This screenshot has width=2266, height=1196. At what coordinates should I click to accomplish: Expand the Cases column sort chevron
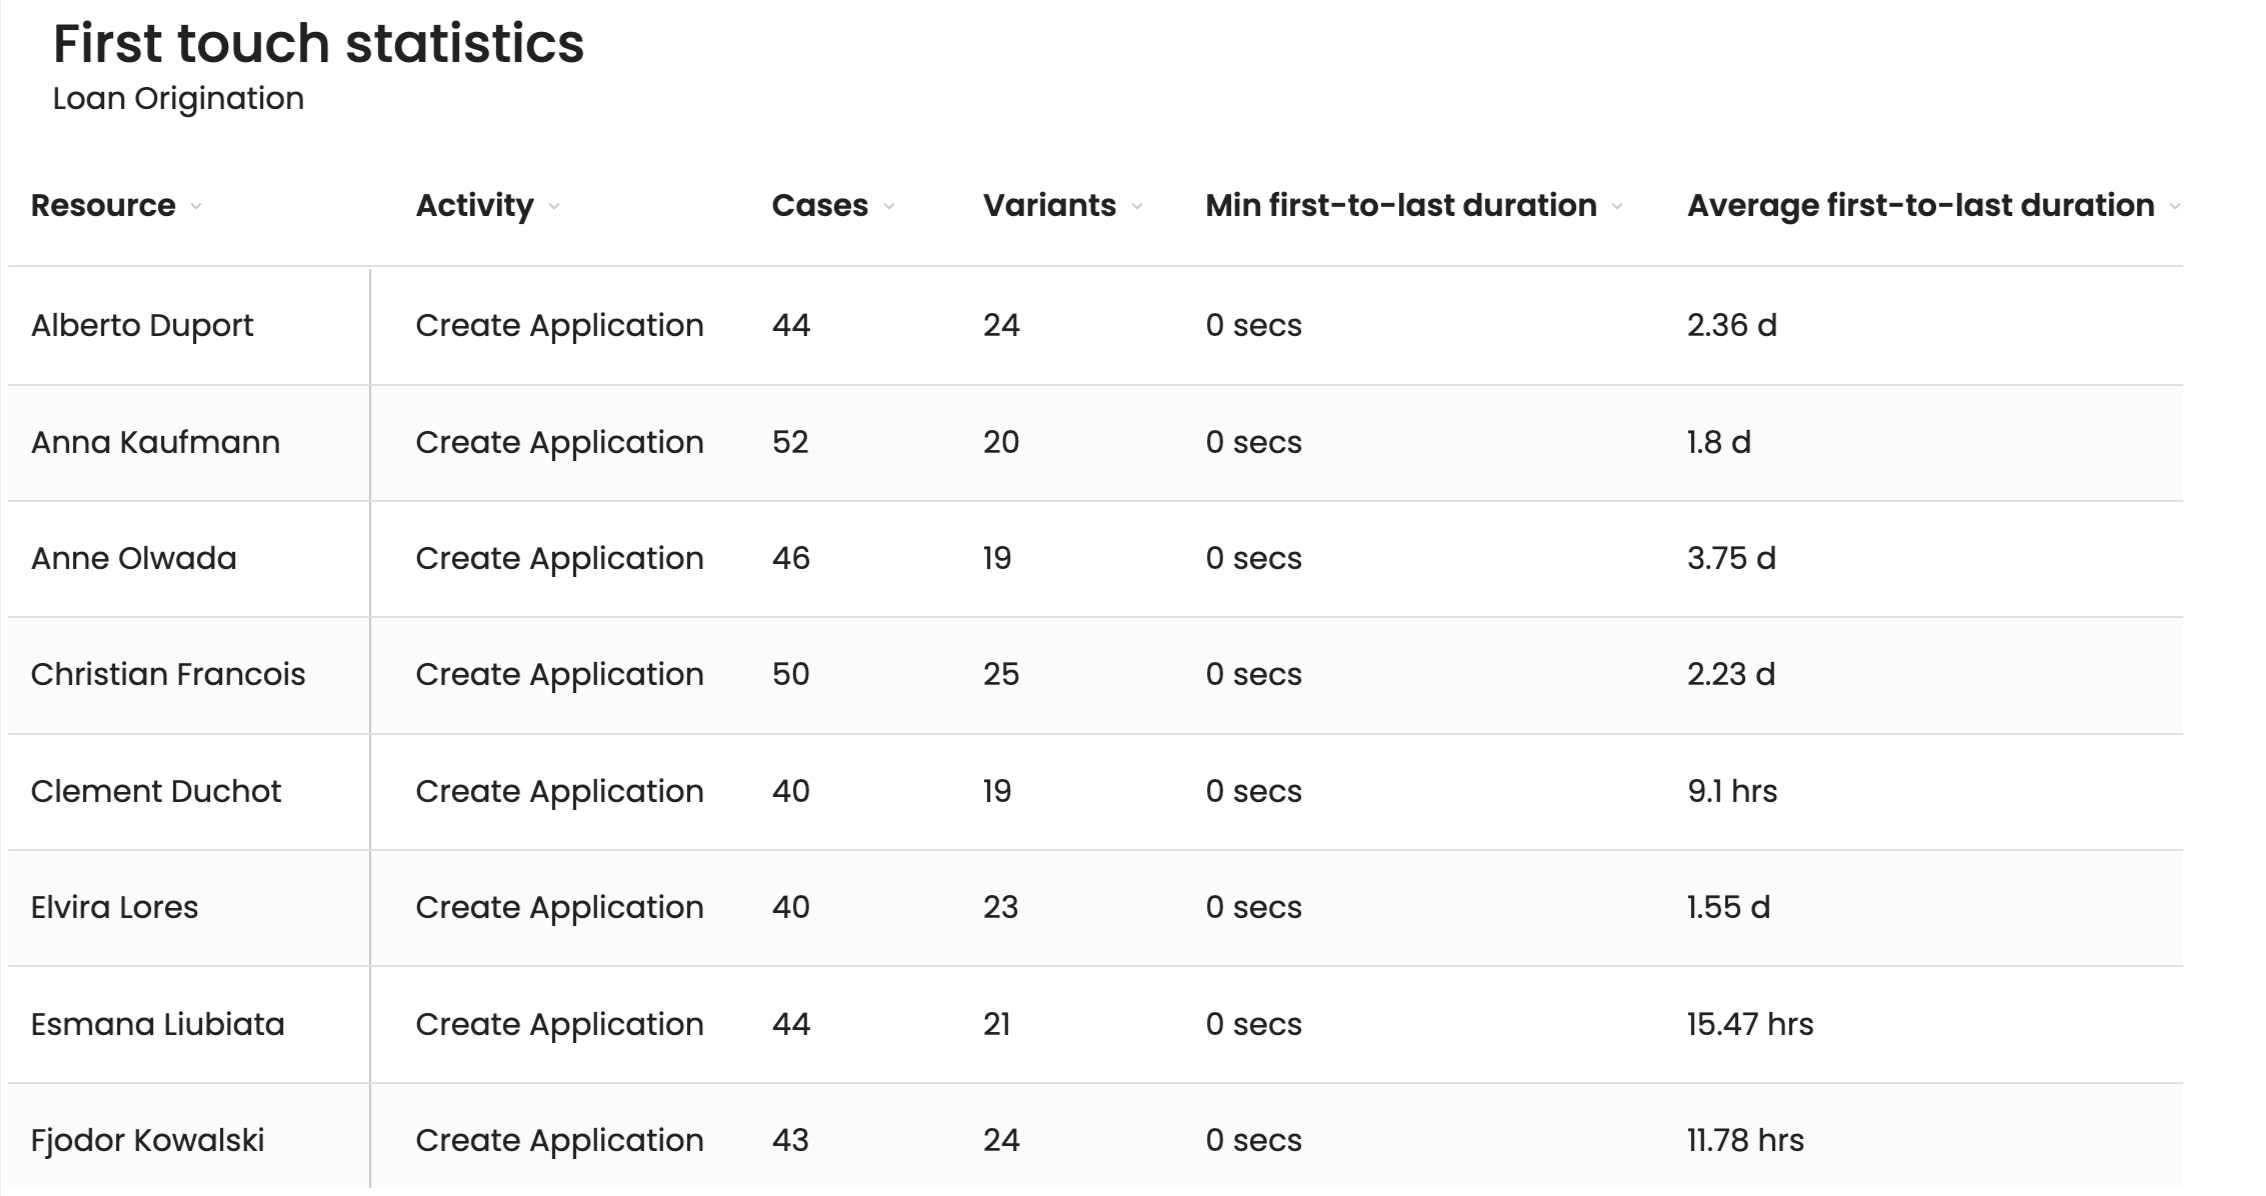click(889, 207)
